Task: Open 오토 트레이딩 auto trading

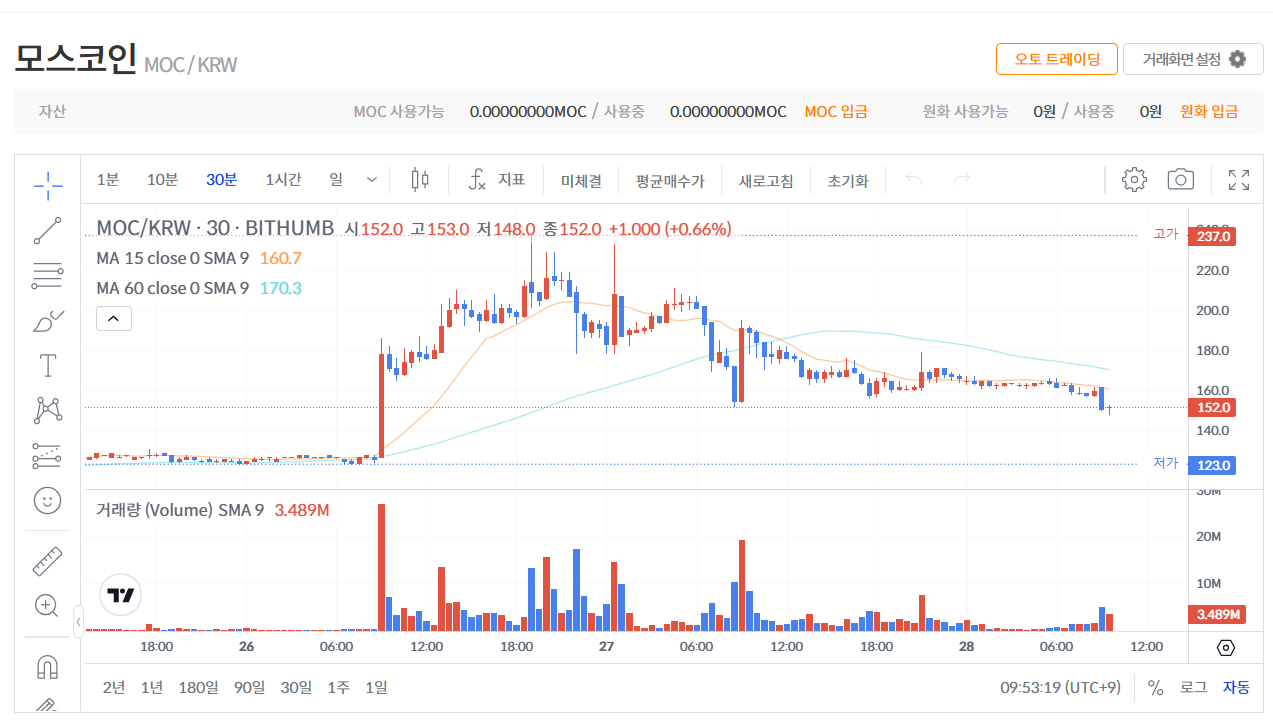Action: pos(1056,59)
